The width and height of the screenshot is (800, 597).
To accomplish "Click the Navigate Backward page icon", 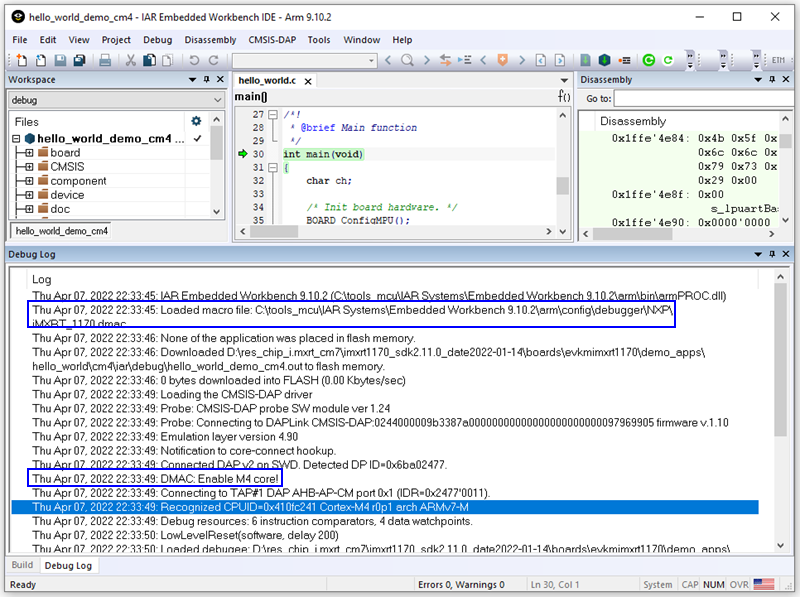I will click(x=541, y=60).
